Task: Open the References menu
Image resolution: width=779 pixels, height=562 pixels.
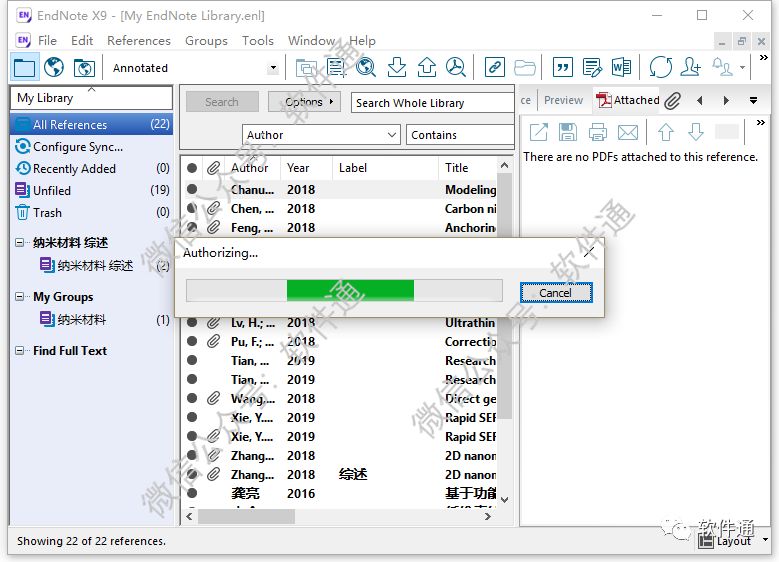Action: (139, 40)
